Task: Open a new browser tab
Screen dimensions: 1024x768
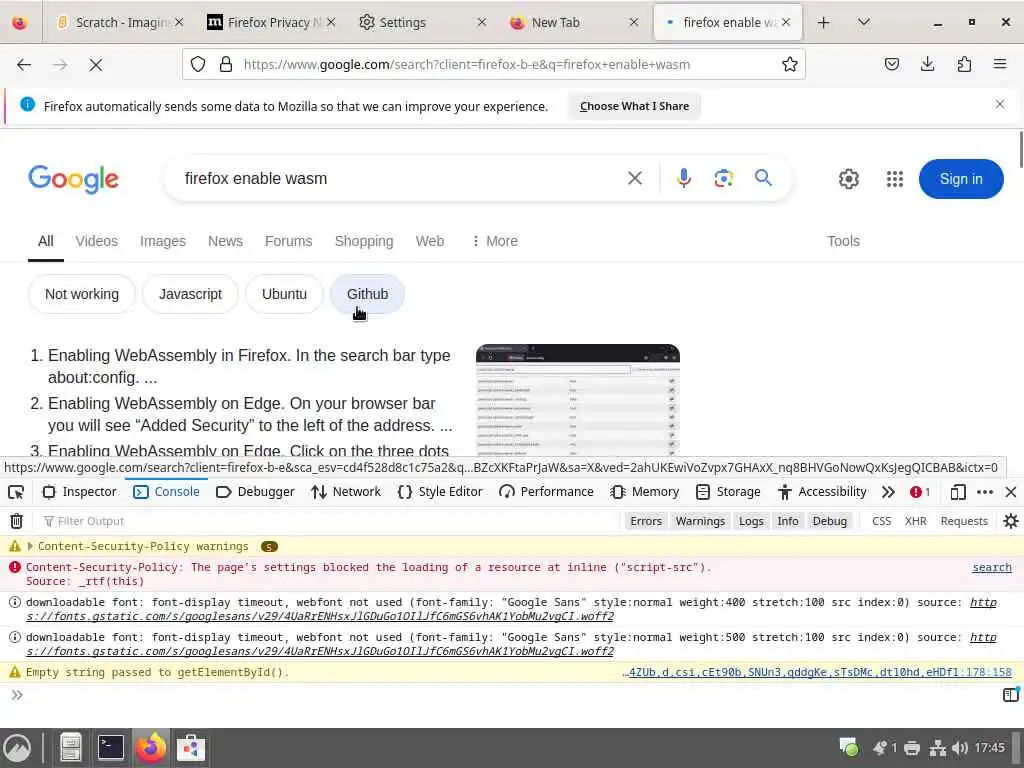Action: pos(824,22)
